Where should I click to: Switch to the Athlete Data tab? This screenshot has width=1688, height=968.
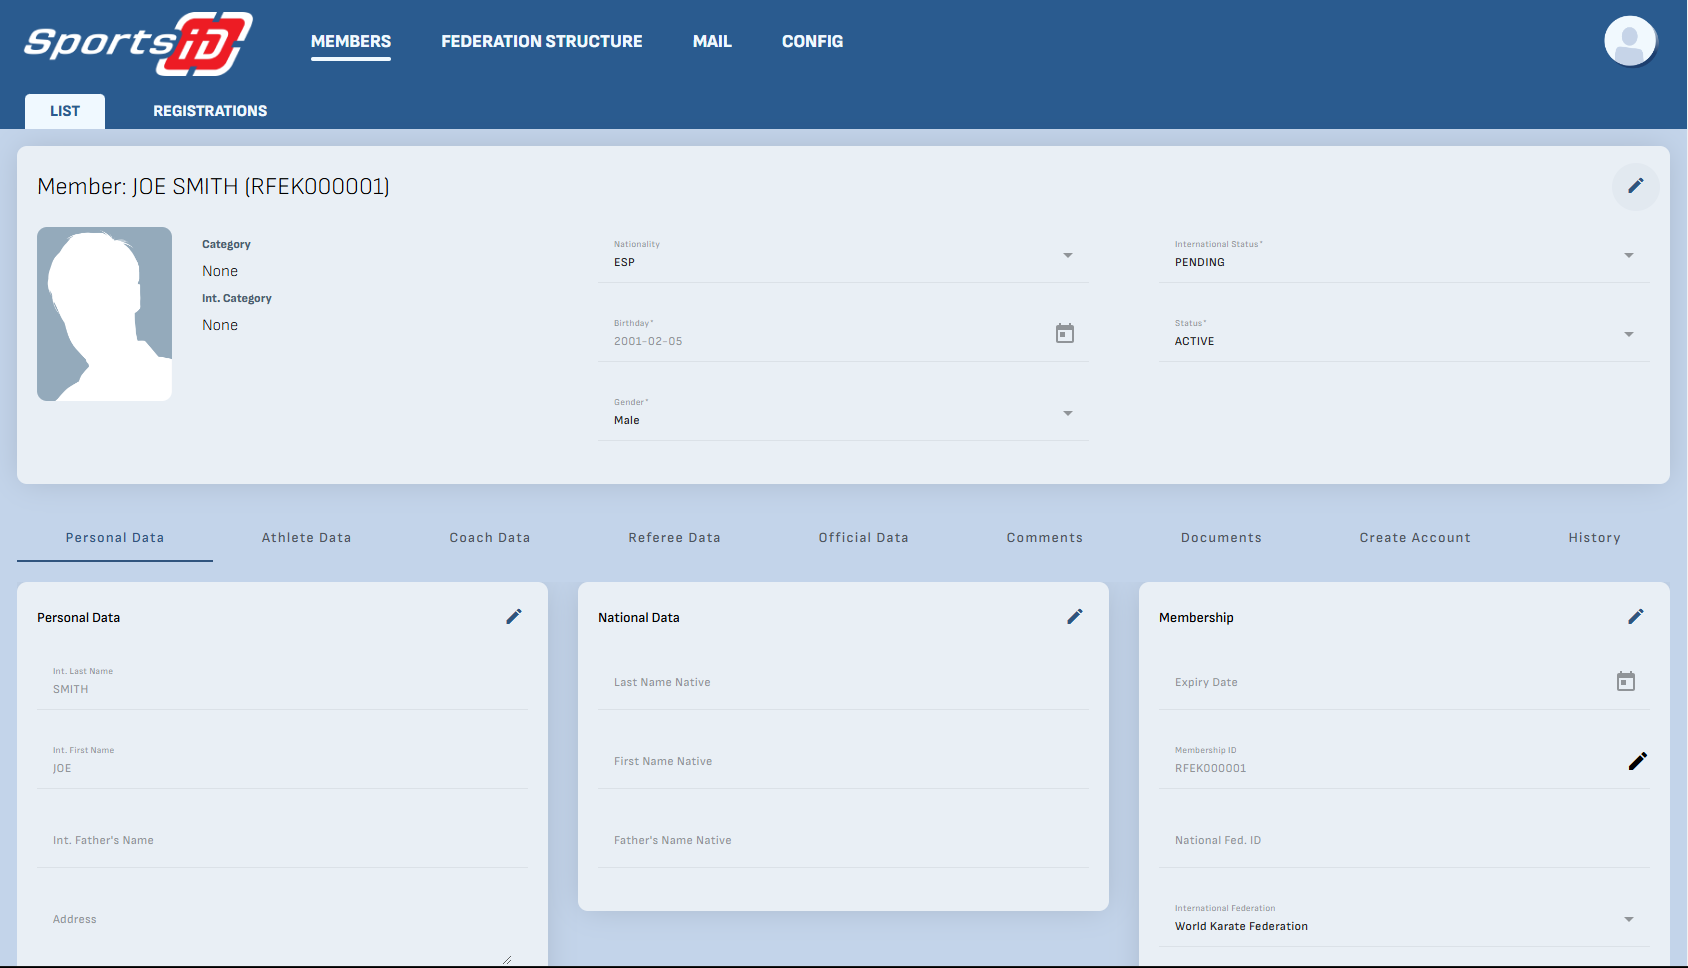tap(306, 538)
